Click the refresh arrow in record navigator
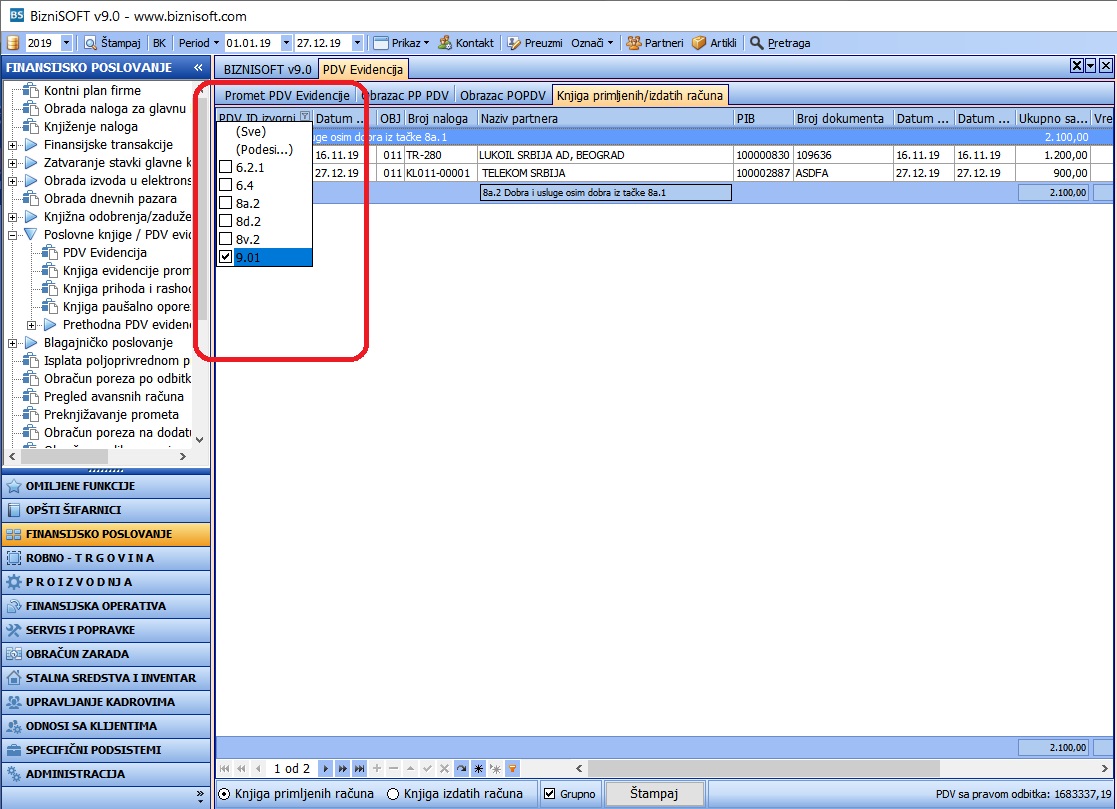Image resolution: width=1117 pixels, height=809 pixels. (462, 768)
